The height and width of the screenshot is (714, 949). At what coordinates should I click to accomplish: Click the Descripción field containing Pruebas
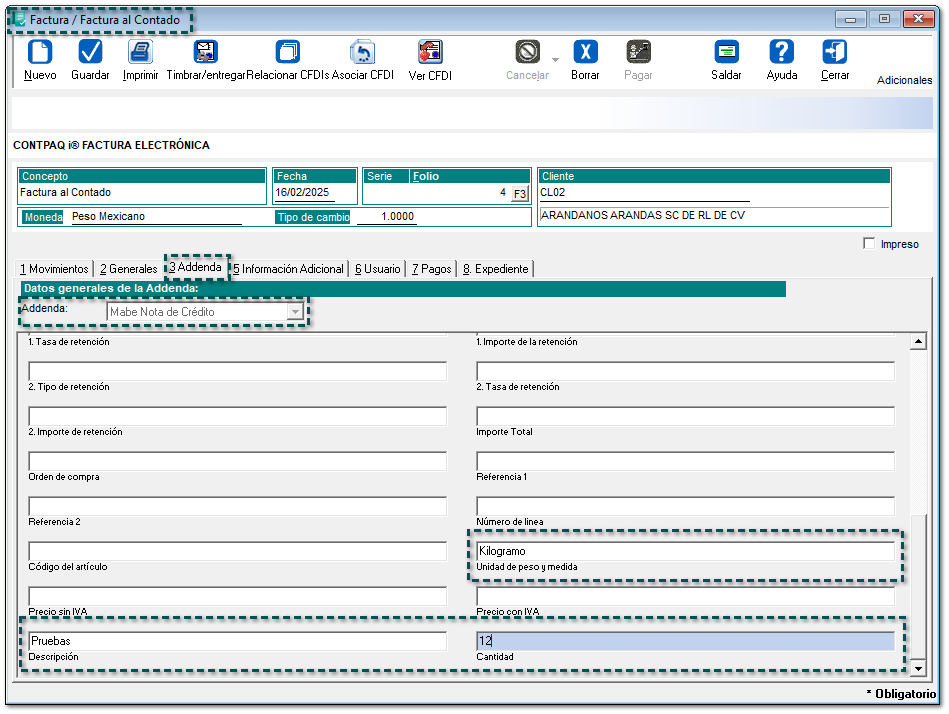[237, 641]
